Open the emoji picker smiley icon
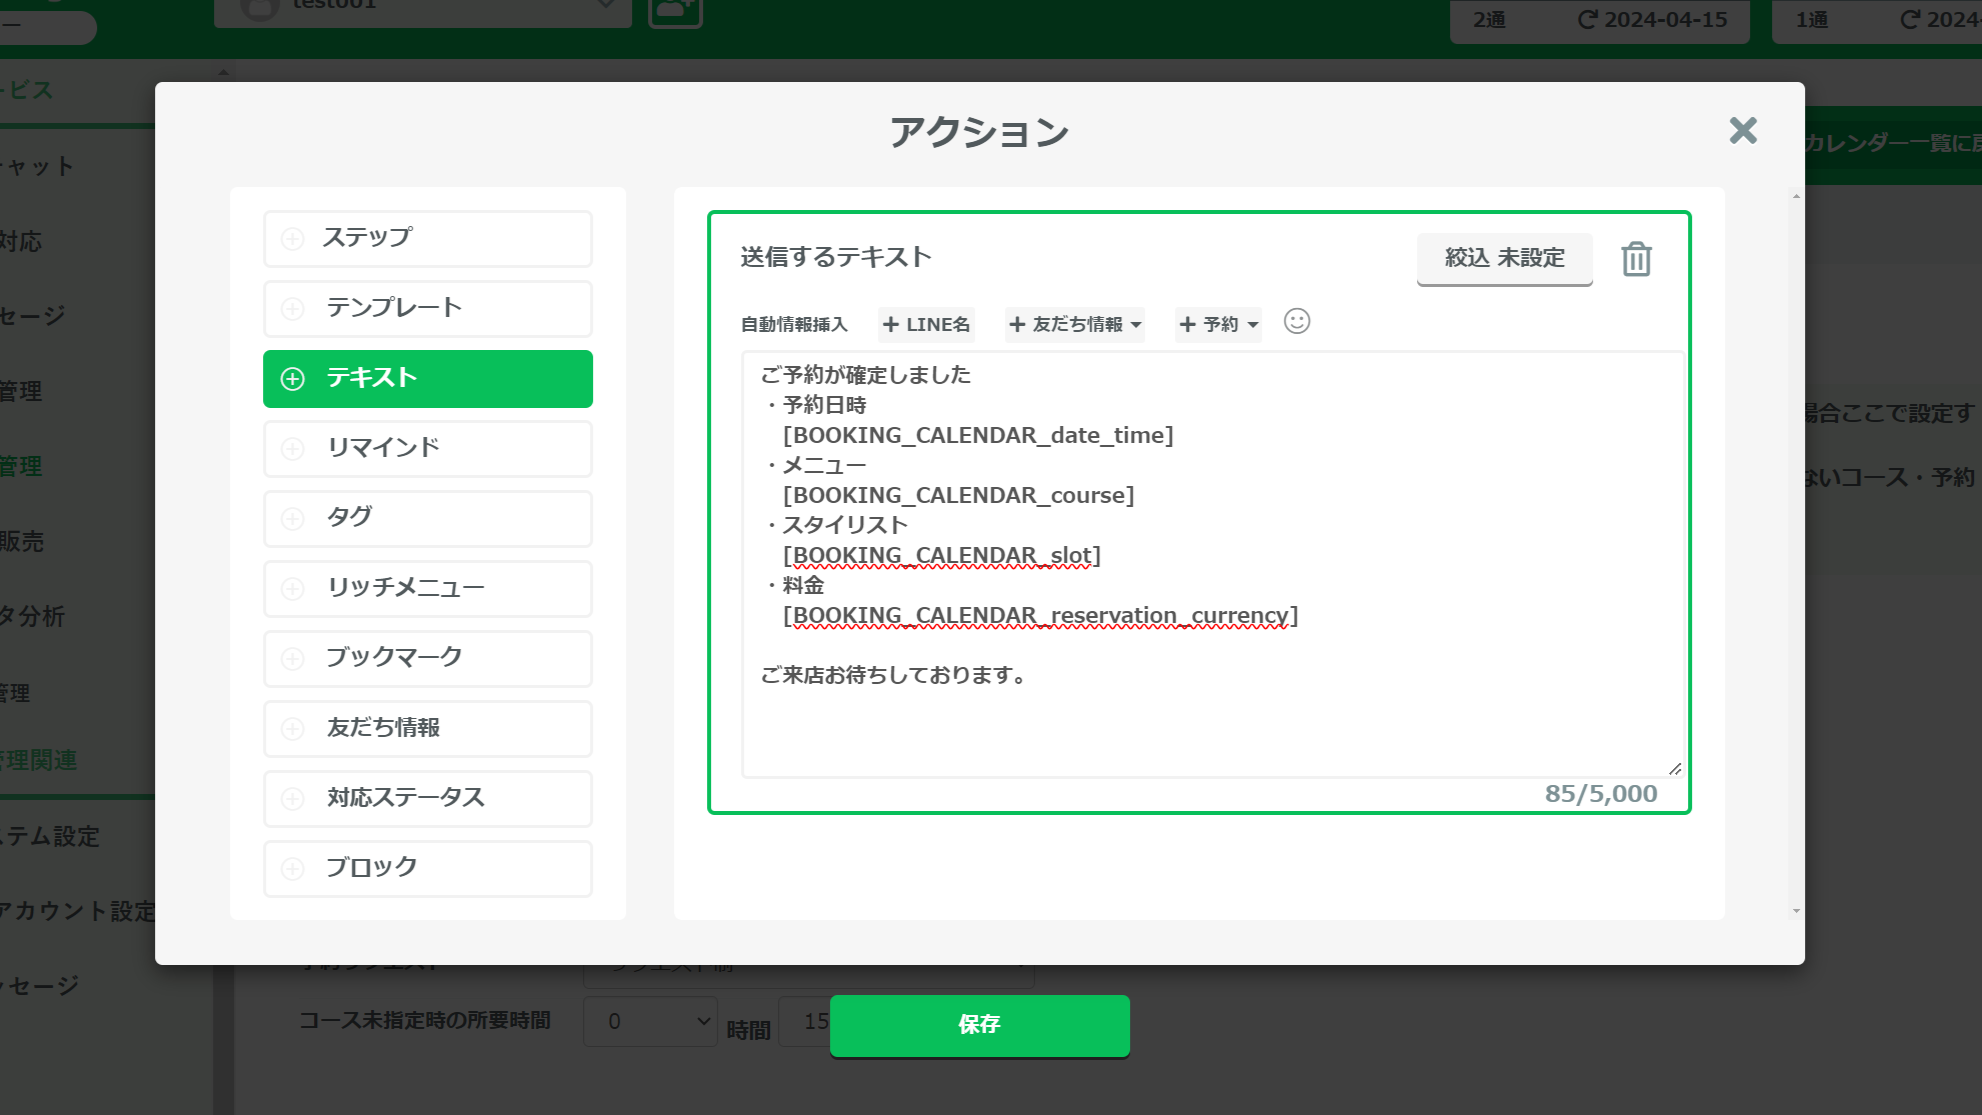 pyautogui.click(x=1297, y=321)
